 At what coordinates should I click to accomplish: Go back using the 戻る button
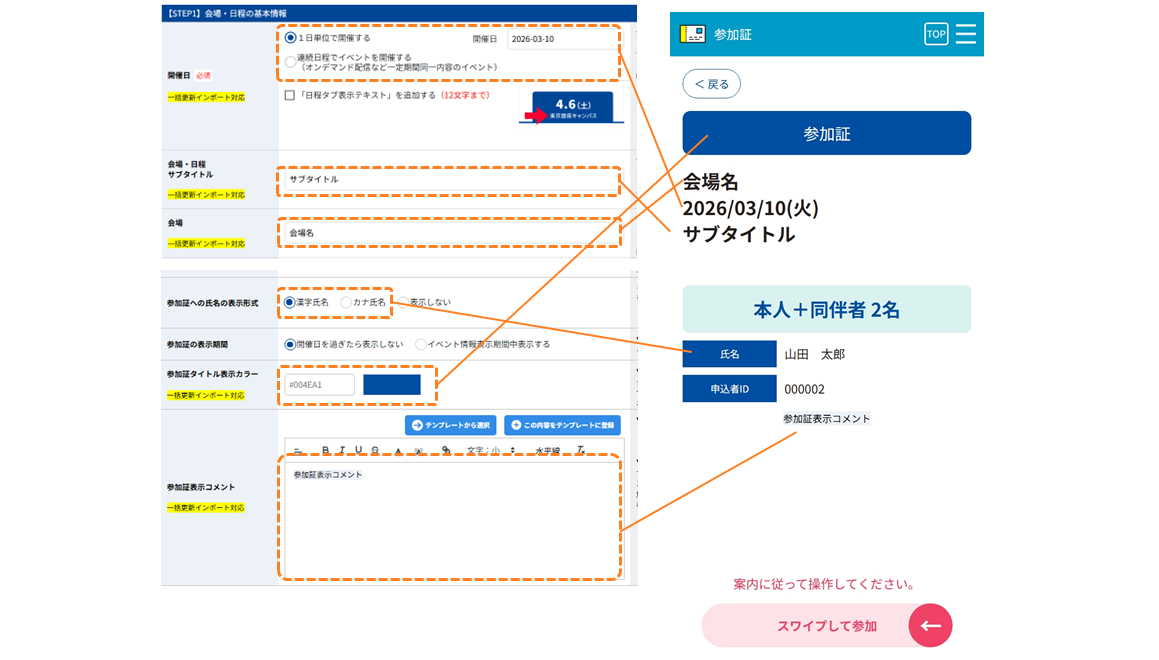[711, 84]
